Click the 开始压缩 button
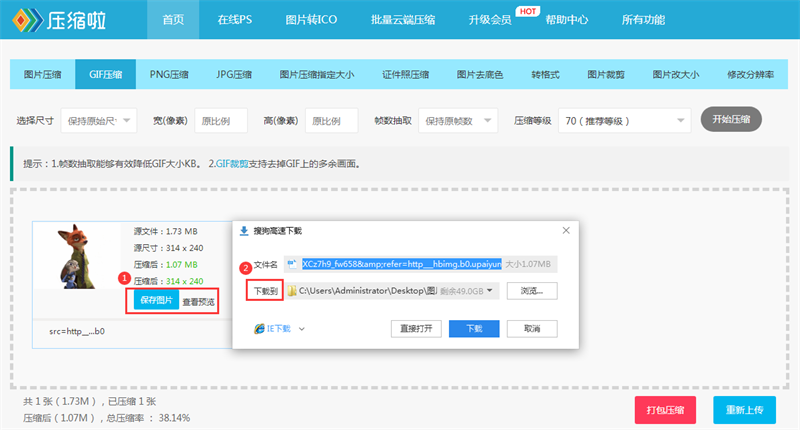Image resolution: width=800 pixels, height=430 pixels. pos(731,119)
